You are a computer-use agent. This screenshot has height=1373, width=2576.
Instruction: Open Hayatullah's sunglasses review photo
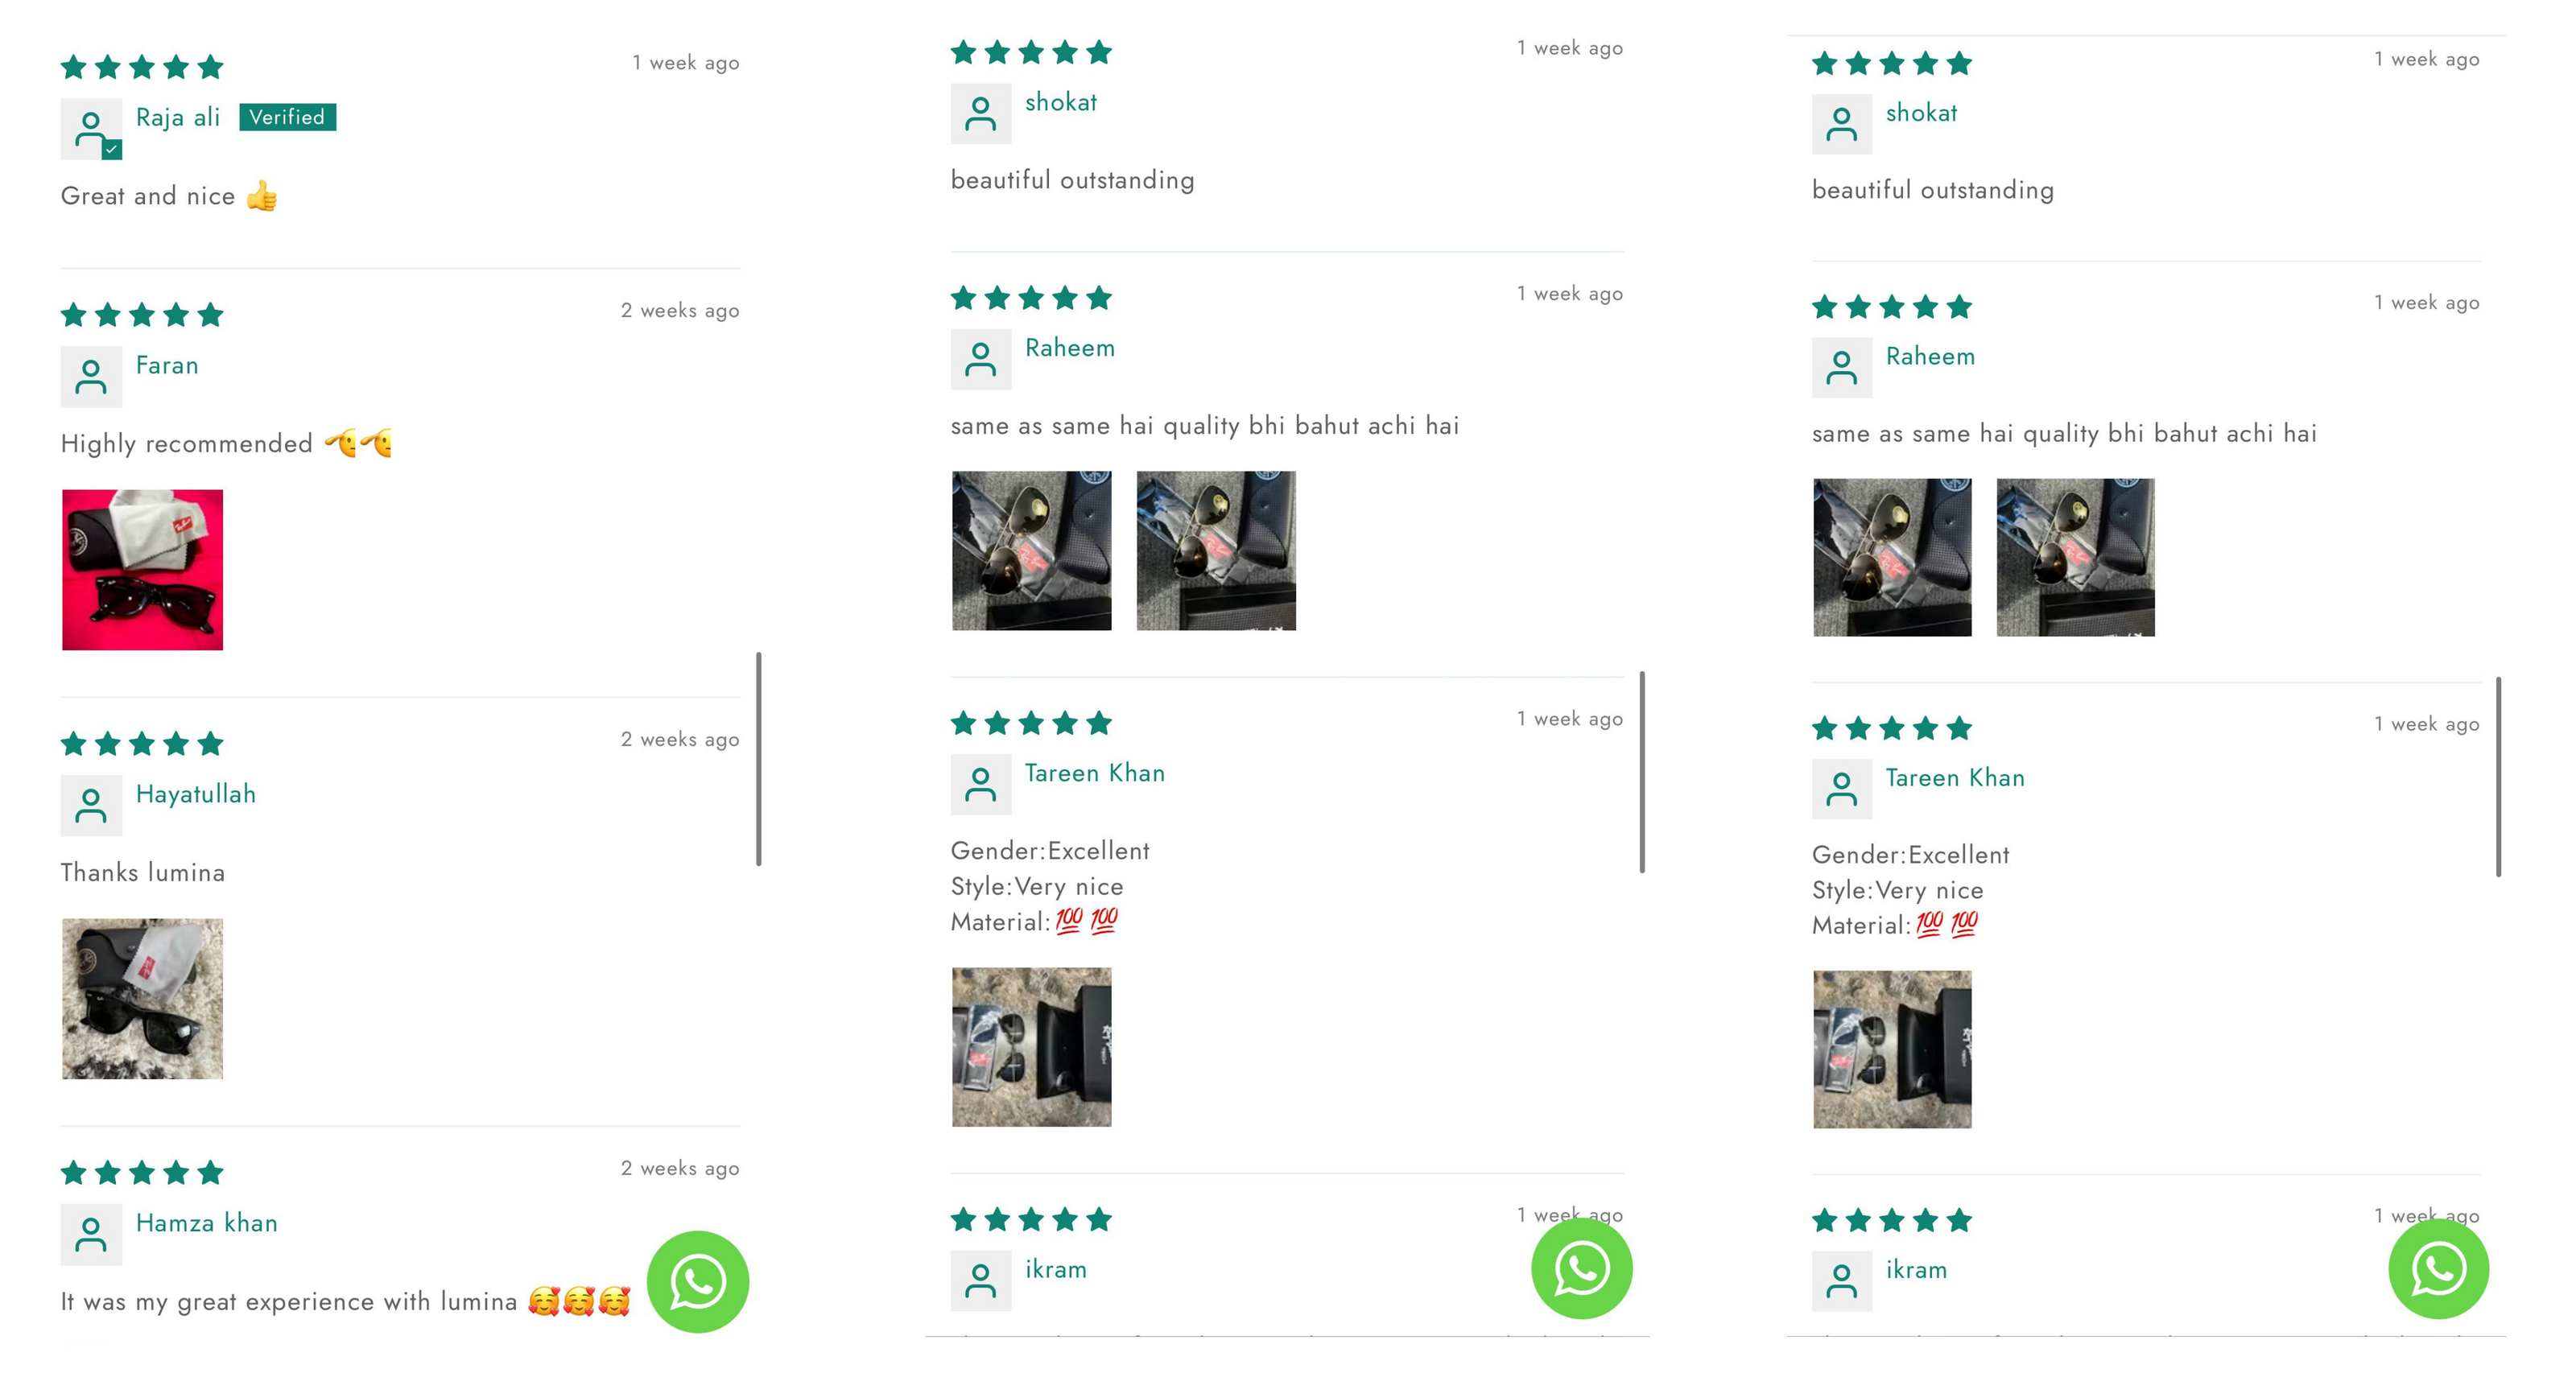click(x=142, y=999)
